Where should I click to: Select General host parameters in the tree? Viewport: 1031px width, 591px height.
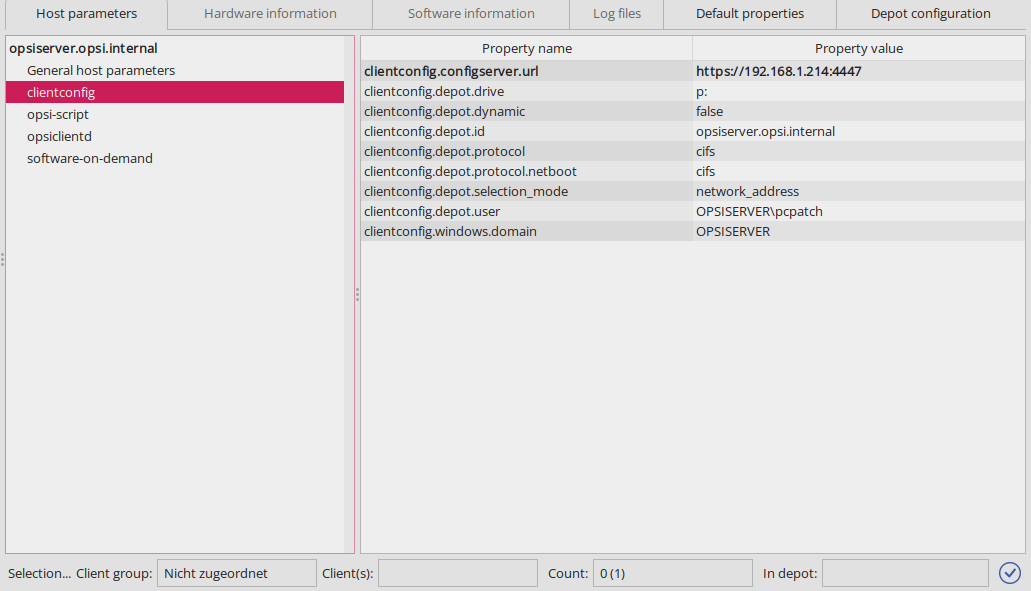pyautogui.click(x=103, y=70)
